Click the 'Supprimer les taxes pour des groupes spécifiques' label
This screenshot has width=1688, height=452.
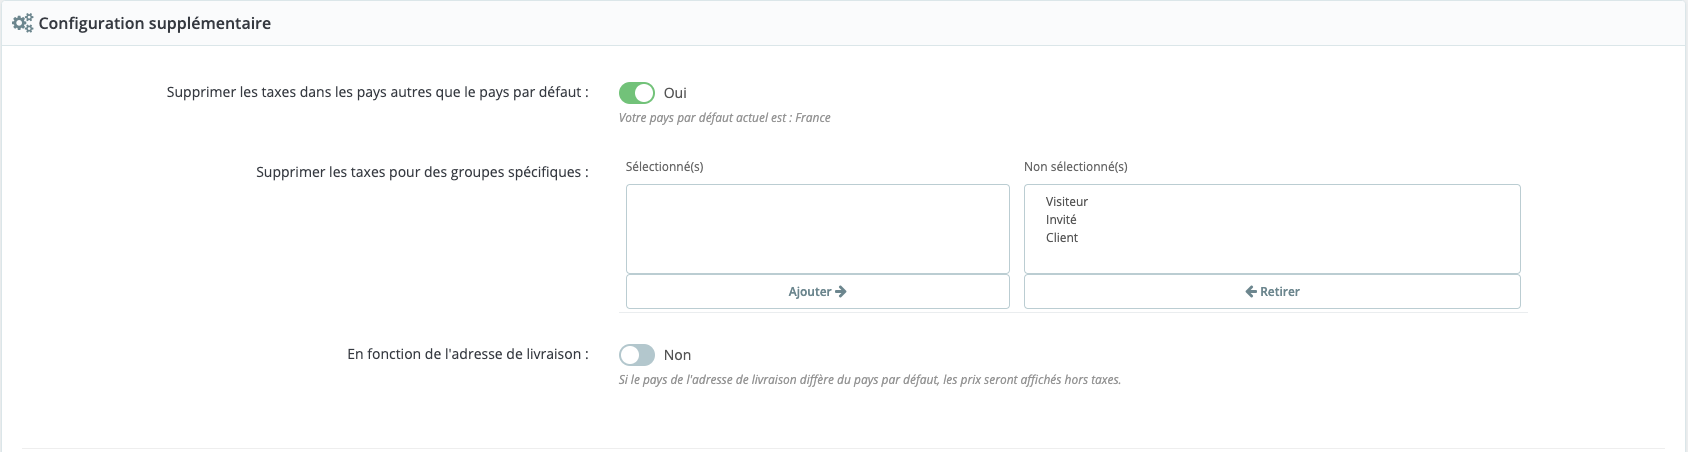422,172
